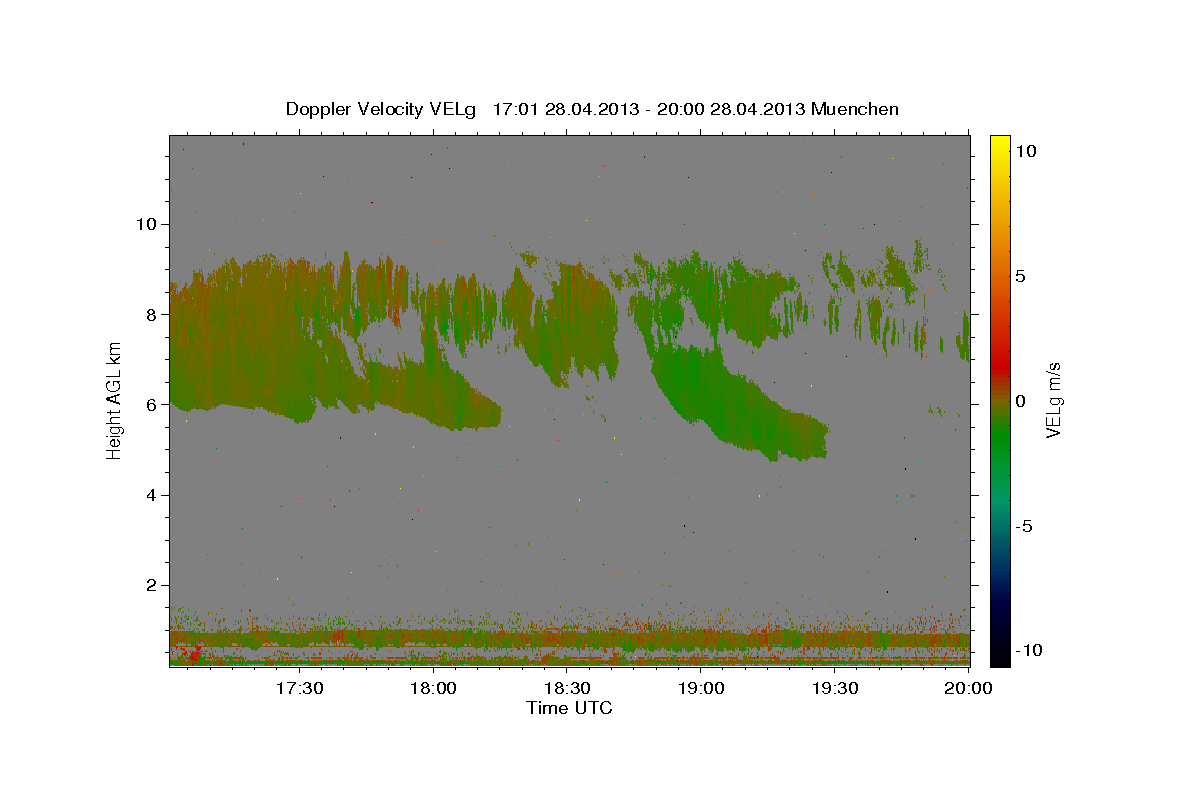Click the plot title 'Doppler Velocity VELg'
This screenshot has width=1200, height=800.
pos(382,109)
